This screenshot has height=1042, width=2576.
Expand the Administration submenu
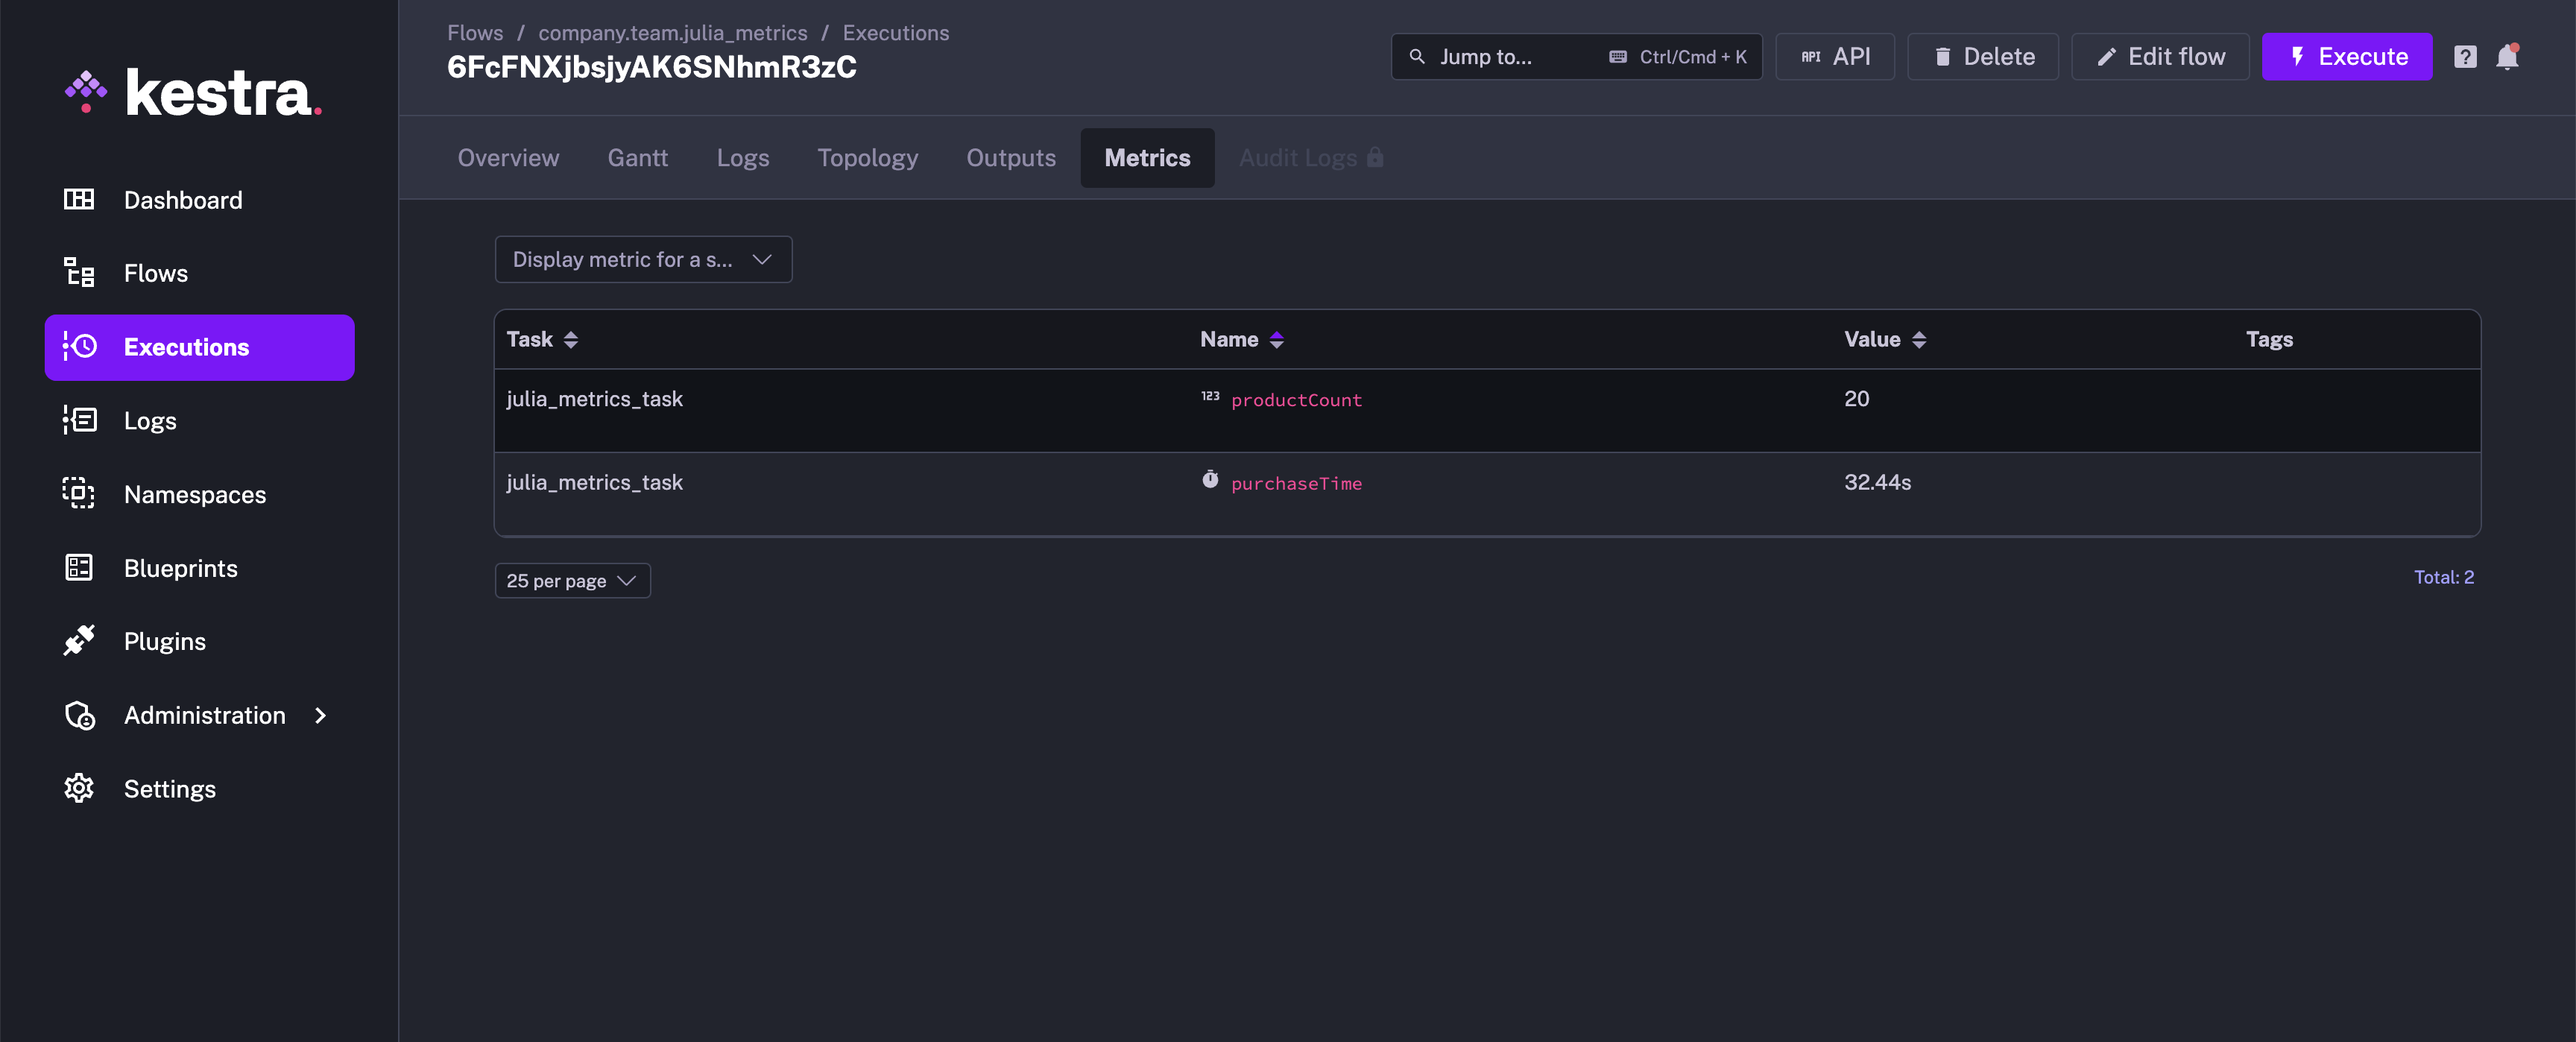[x=320, y=715]
